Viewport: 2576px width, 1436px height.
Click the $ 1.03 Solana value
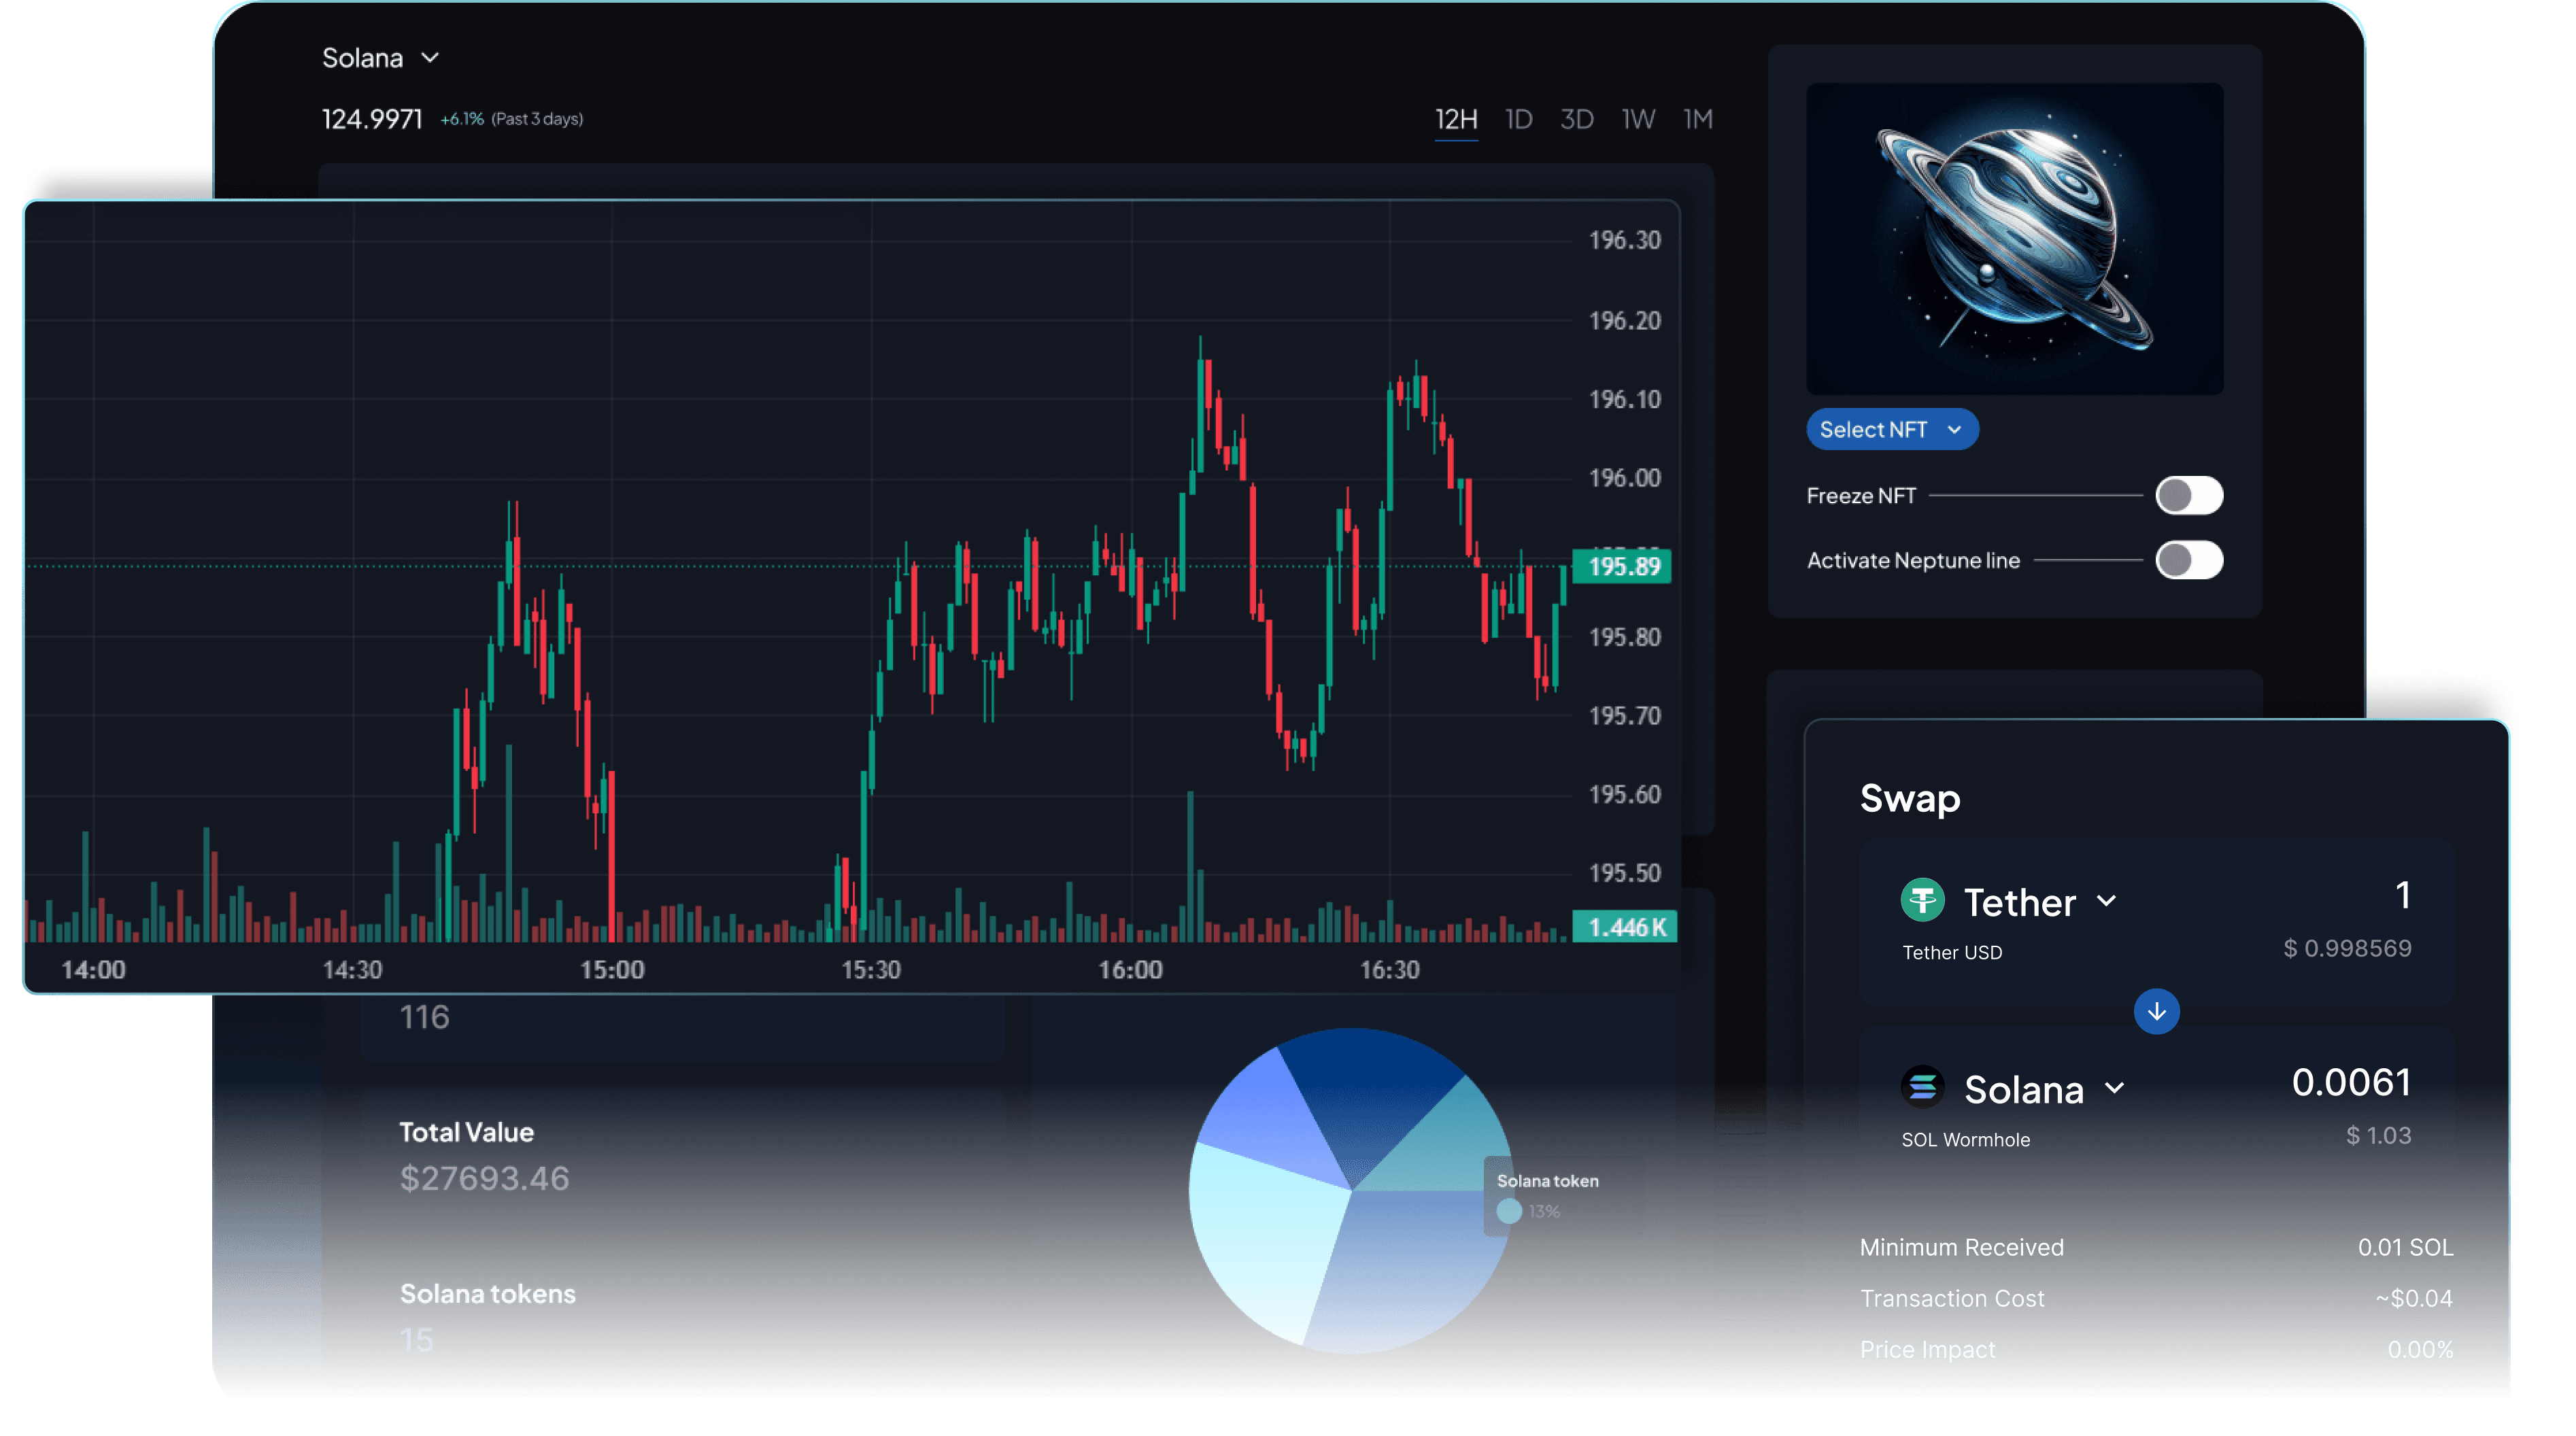(x=2378, y=1135)
